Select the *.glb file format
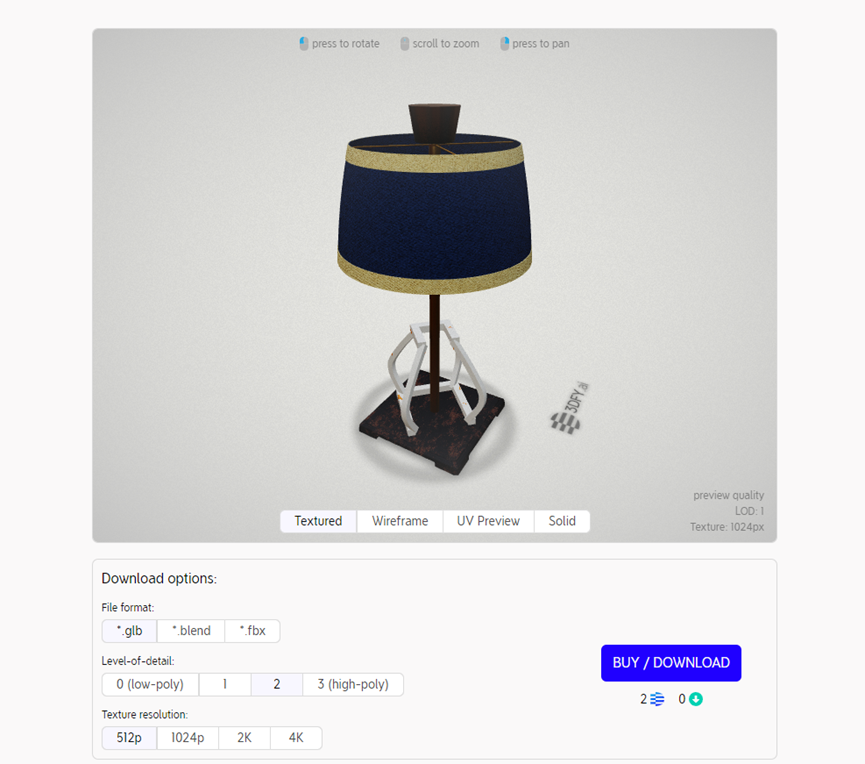The width and height of the screenshot is (865, 764). point(130,631)
